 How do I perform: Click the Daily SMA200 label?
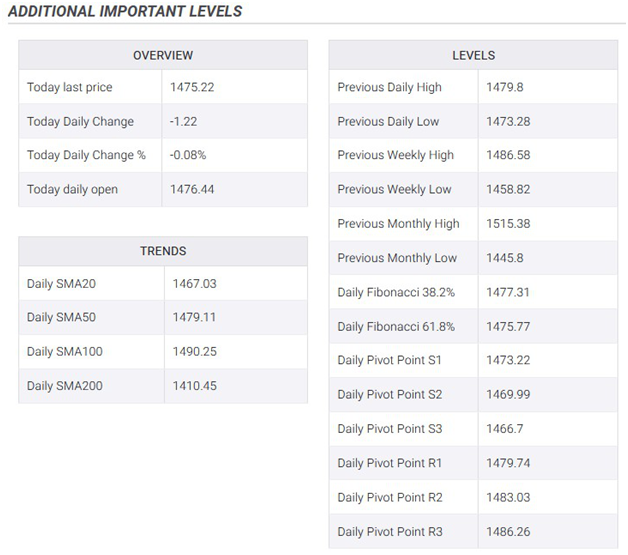click(x=65, y=386)
